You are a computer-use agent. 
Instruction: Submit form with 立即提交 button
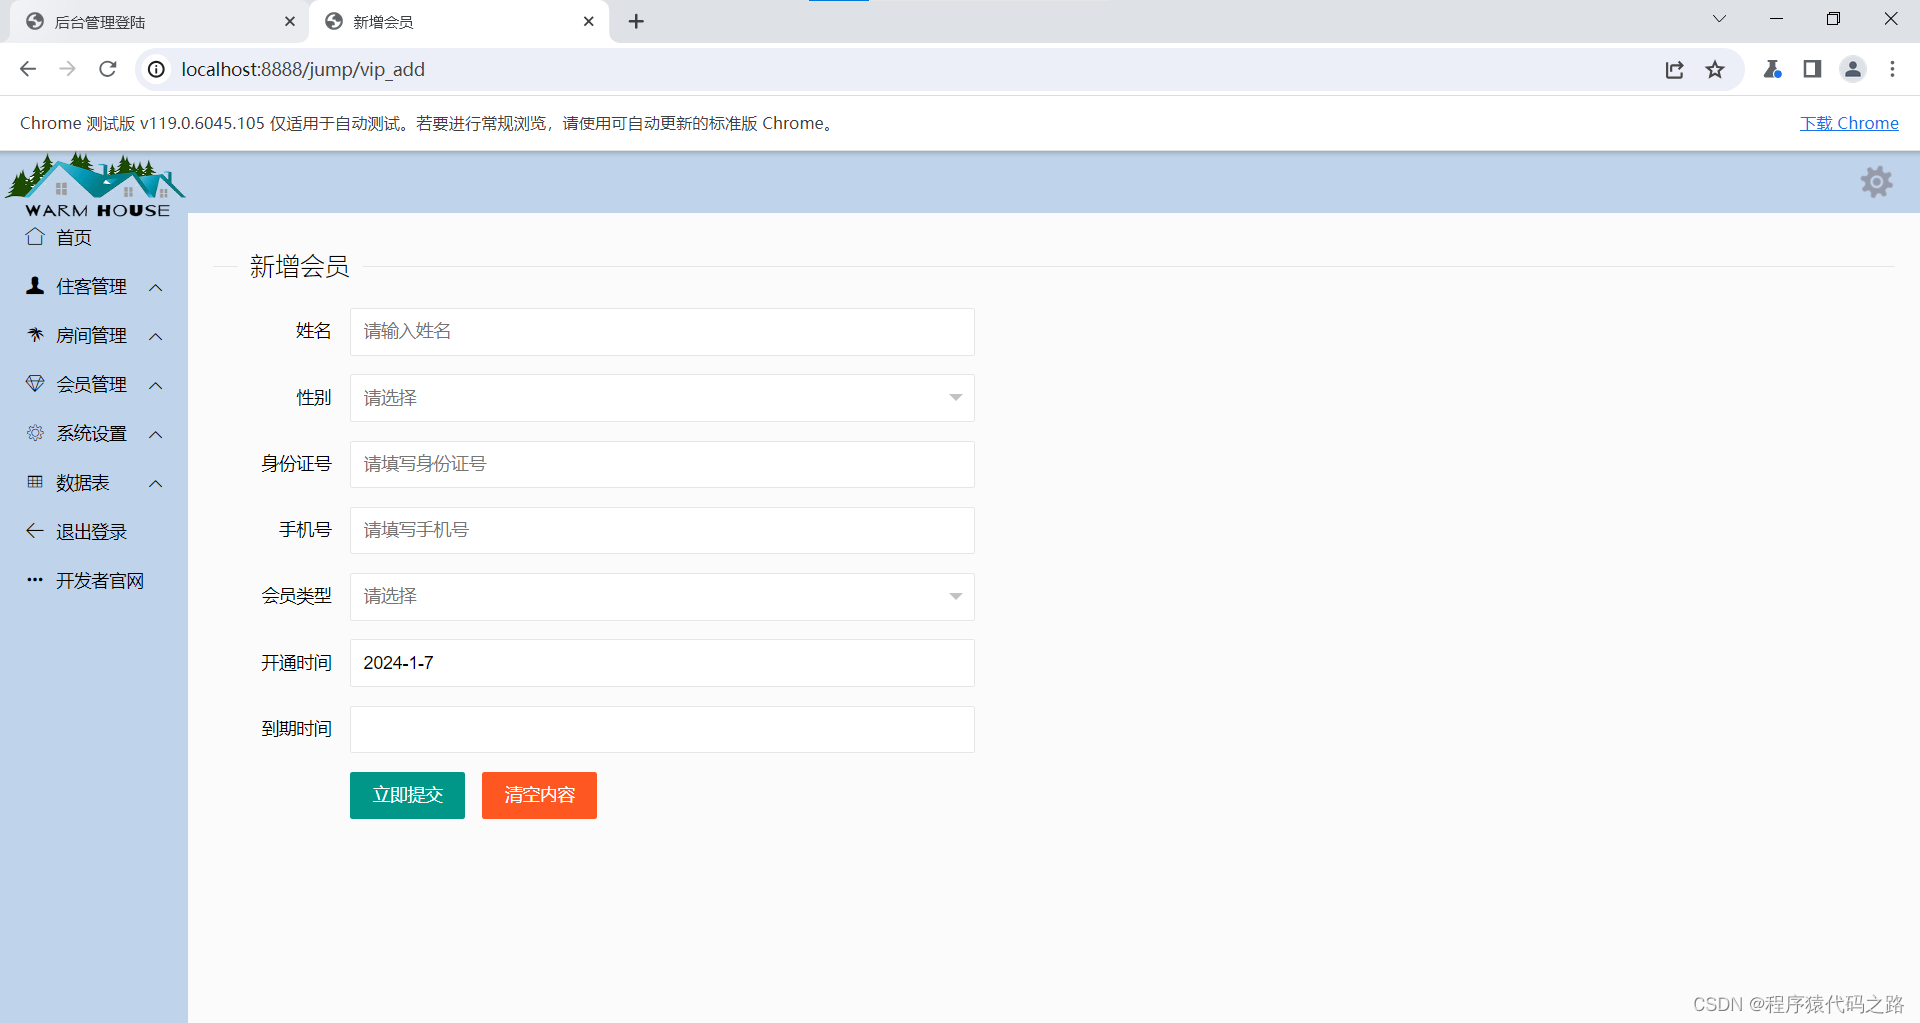(x=407, y=795)
